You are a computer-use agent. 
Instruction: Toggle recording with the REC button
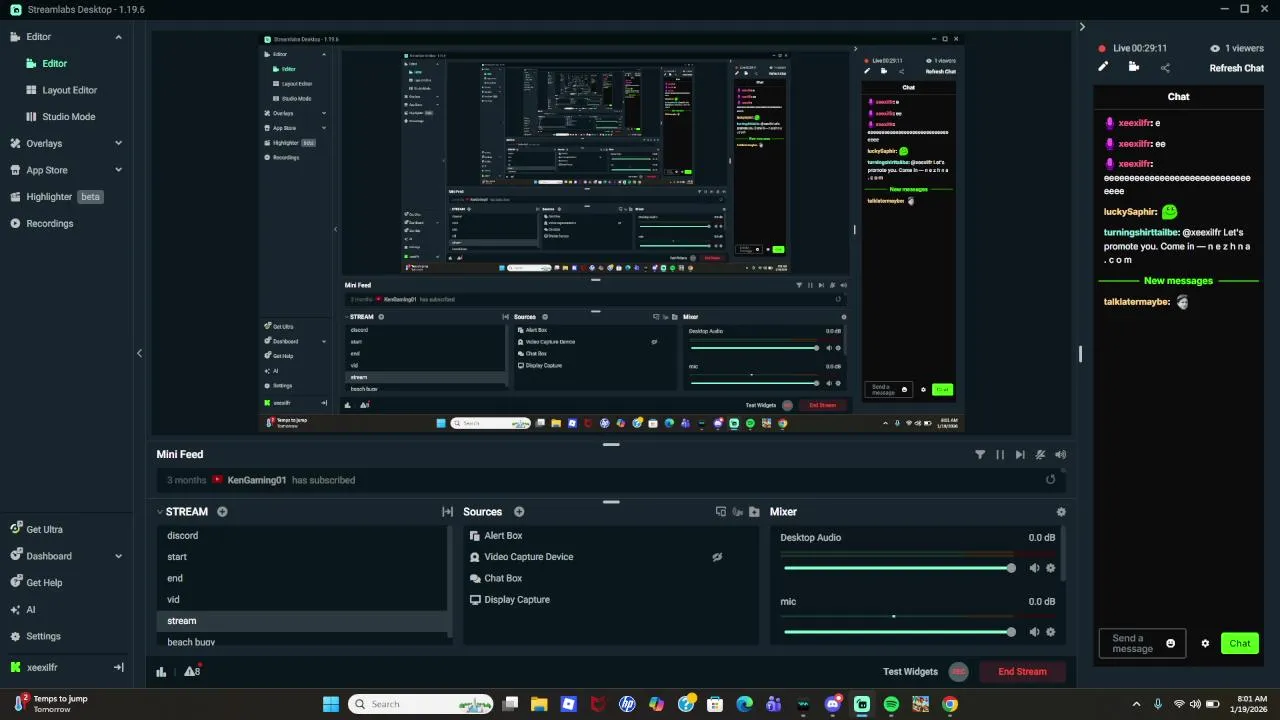coord(958,672)
